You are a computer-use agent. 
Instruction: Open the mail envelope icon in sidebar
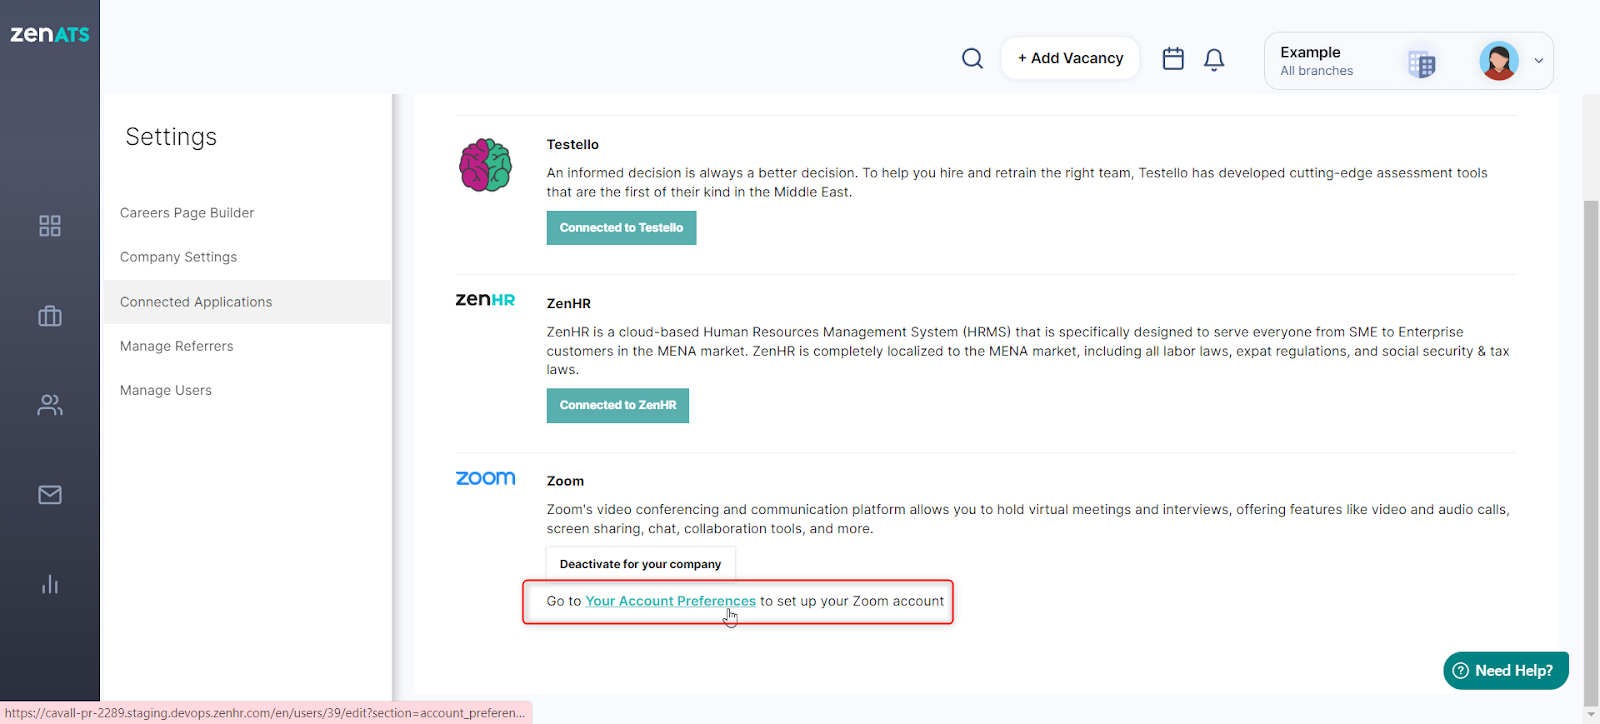tap(50, 495)
